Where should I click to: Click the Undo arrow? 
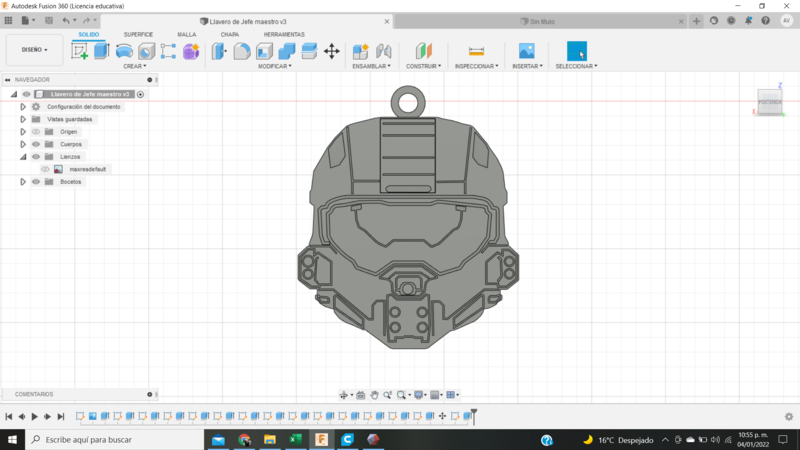click(x=66, y=20)
